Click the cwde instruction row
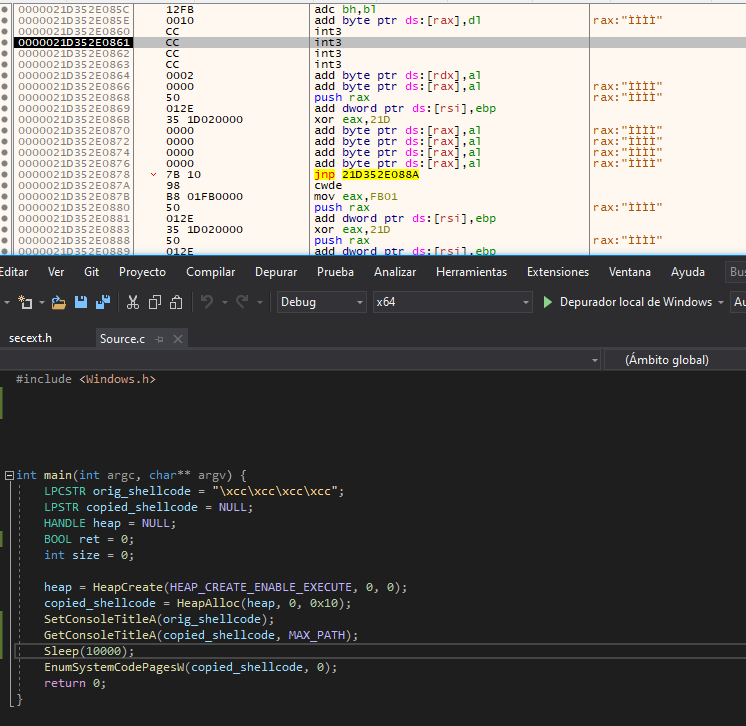Viewport: 746px width, 726px height. click(328, 186)
